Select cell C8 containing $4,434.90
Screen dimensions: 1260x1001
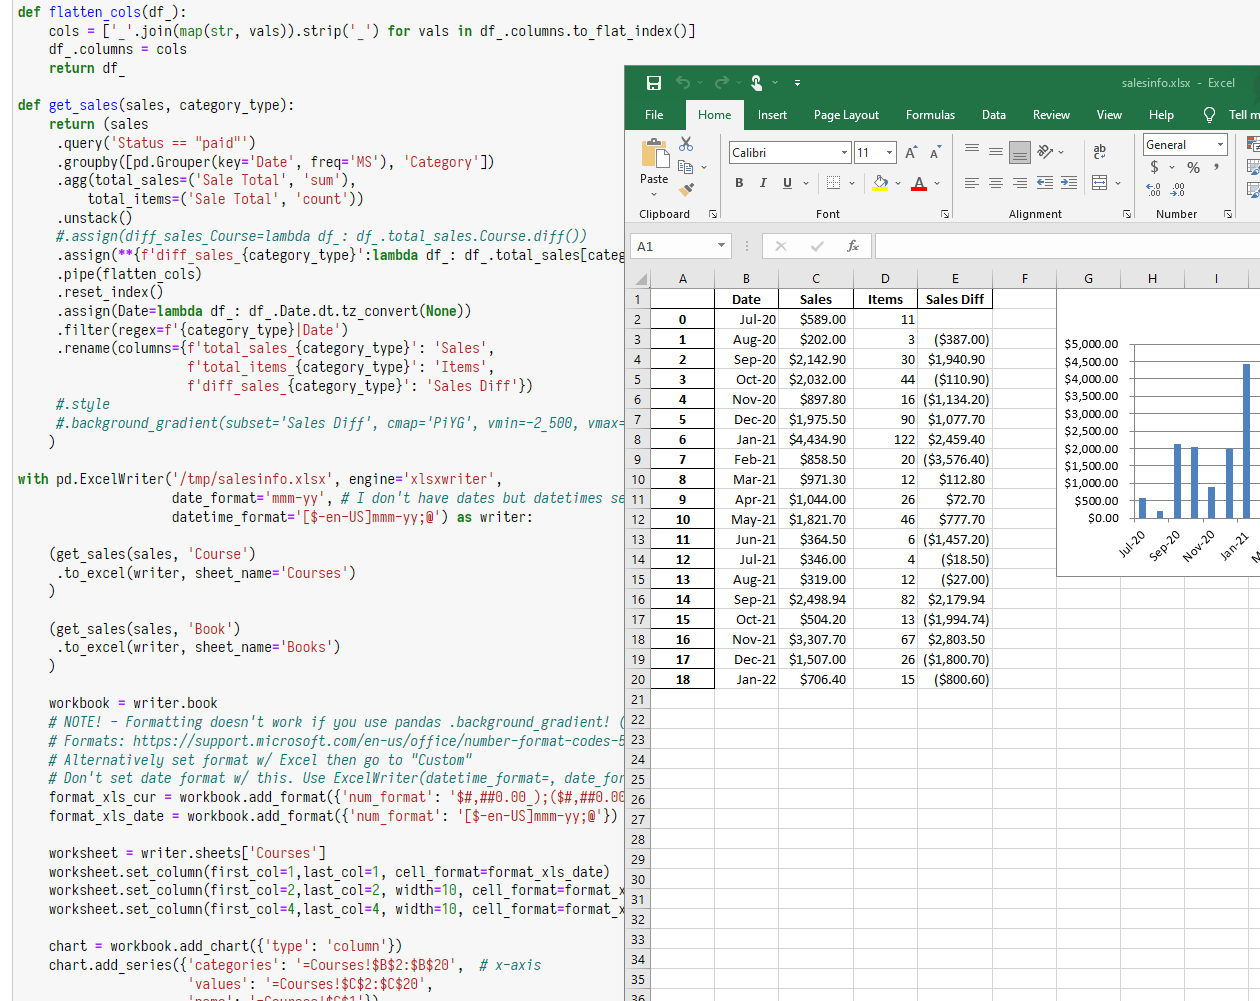click(x=816, y=440)
